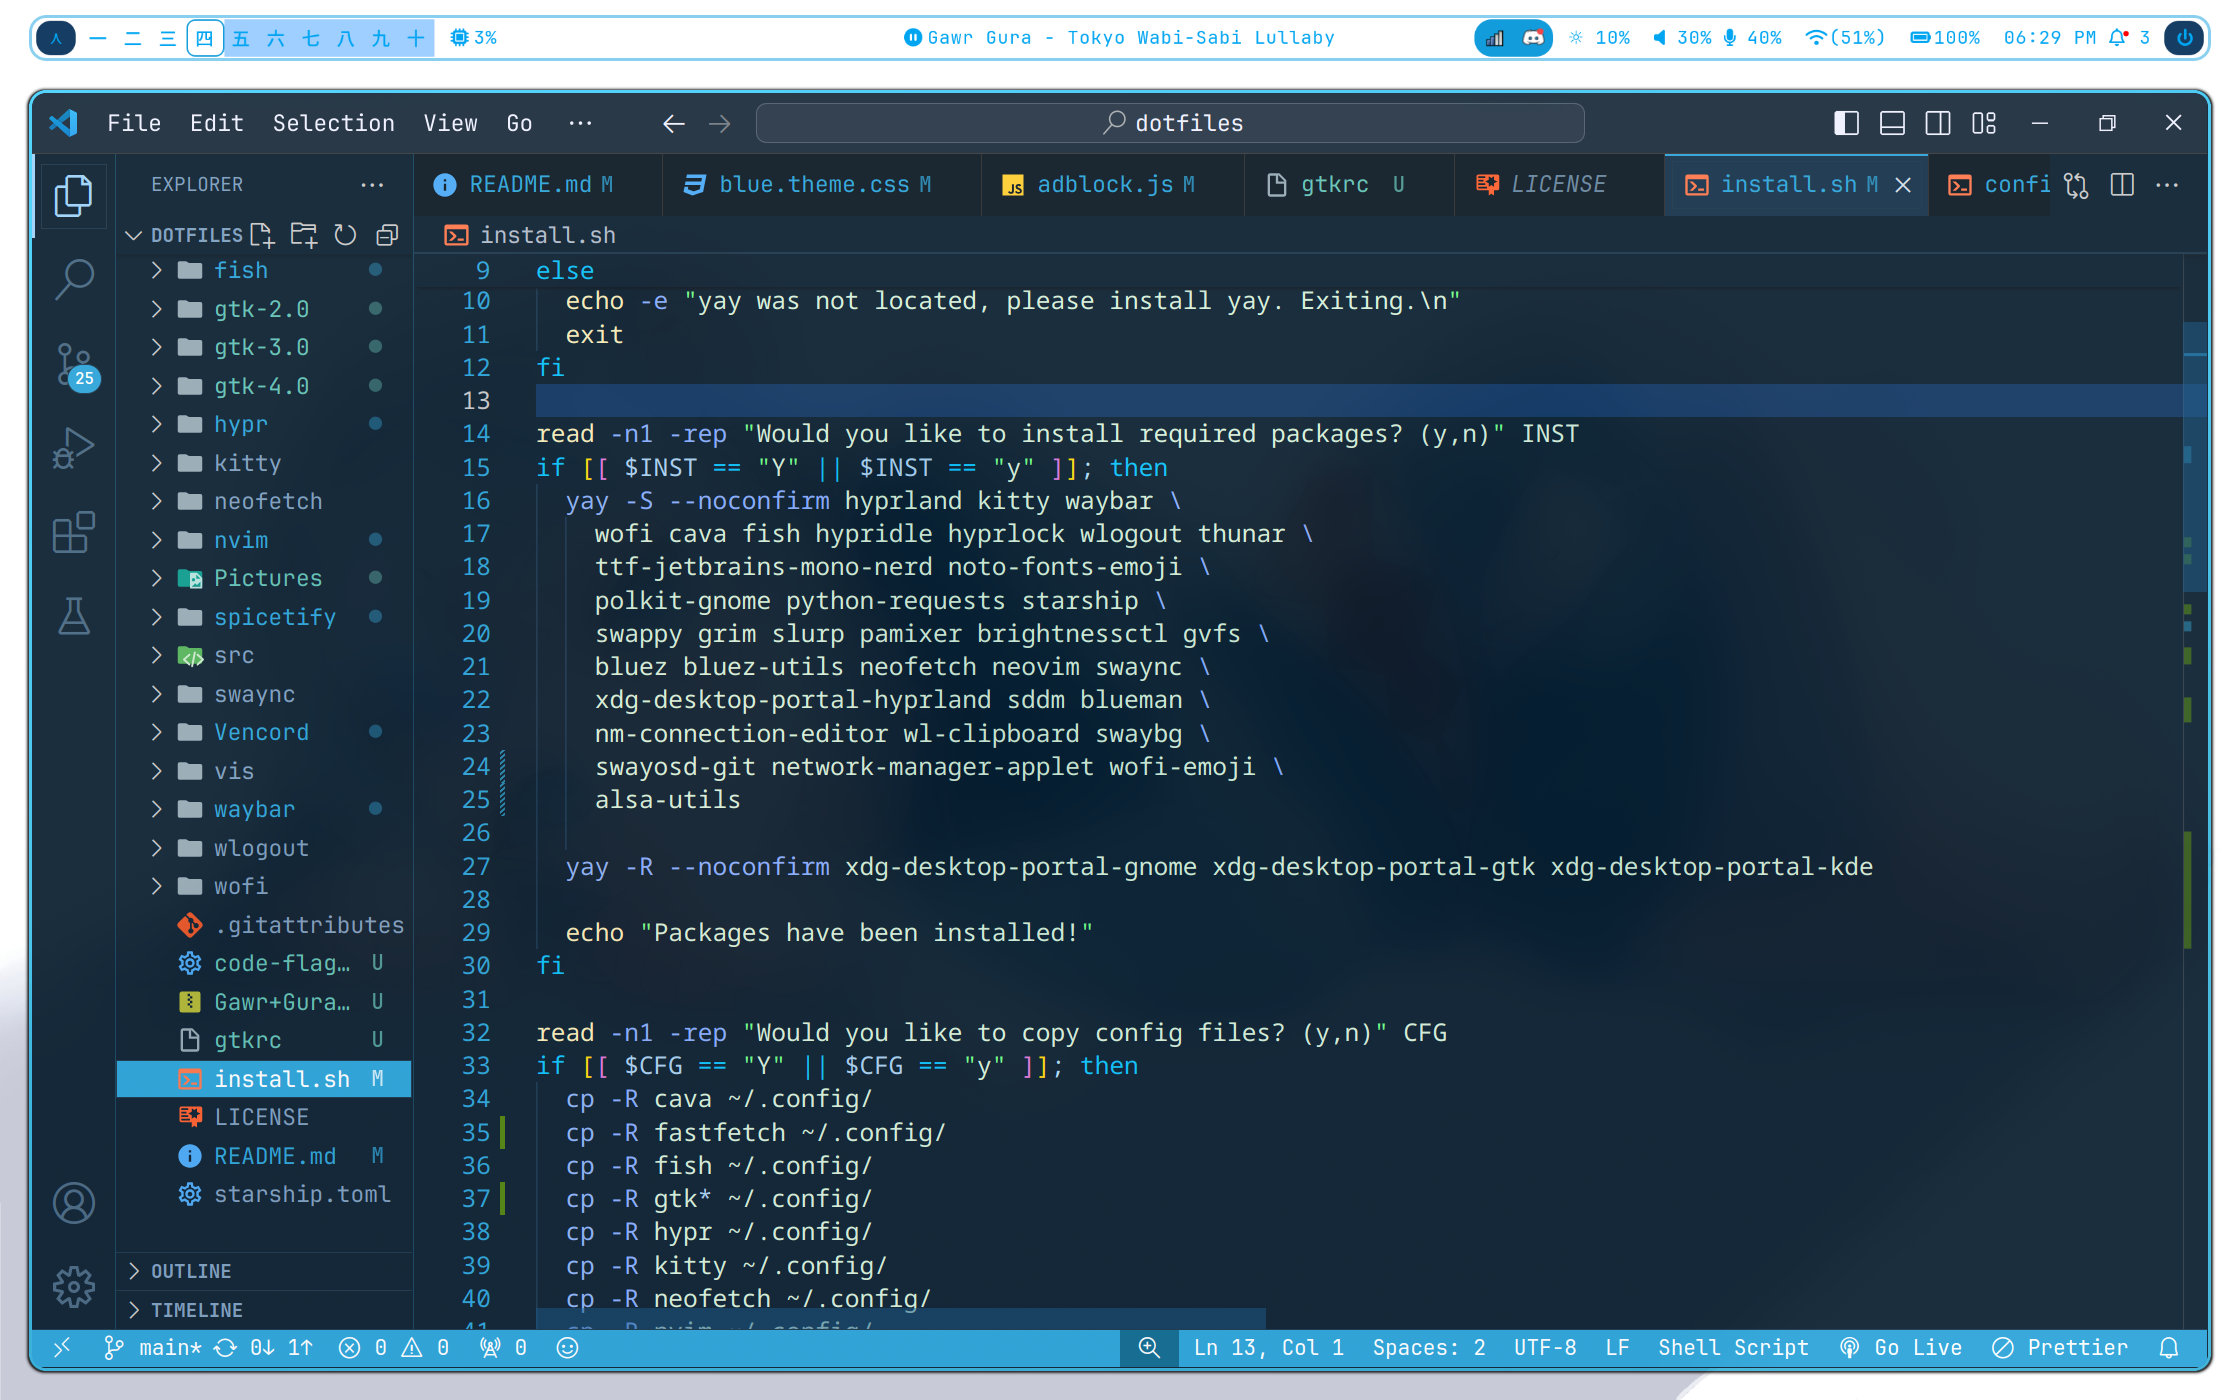Toggle the secondary side bar layout button
The height and width of the screenshot is (1400, 2240).
tap(1938, 123)
